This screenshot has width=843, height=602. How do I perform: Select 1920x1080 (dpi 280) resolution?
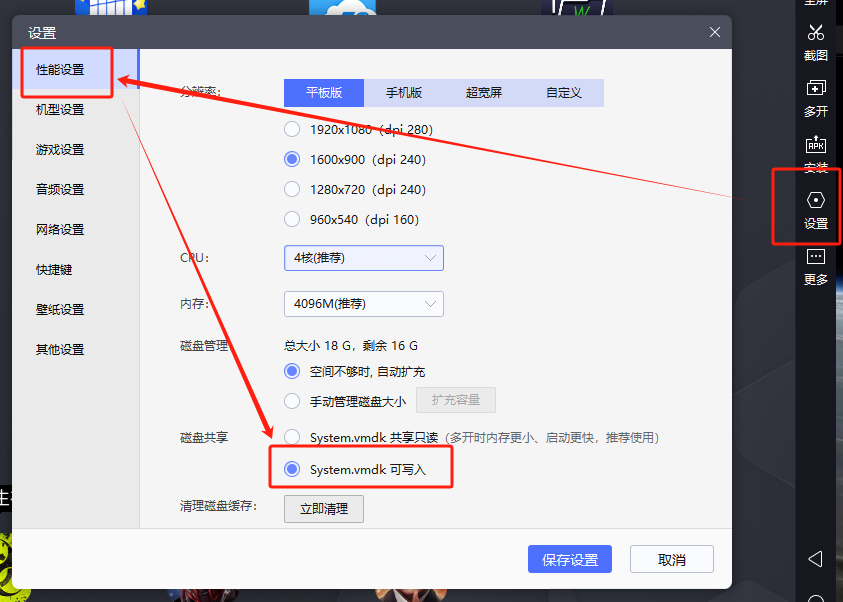[x=292, y=130]
